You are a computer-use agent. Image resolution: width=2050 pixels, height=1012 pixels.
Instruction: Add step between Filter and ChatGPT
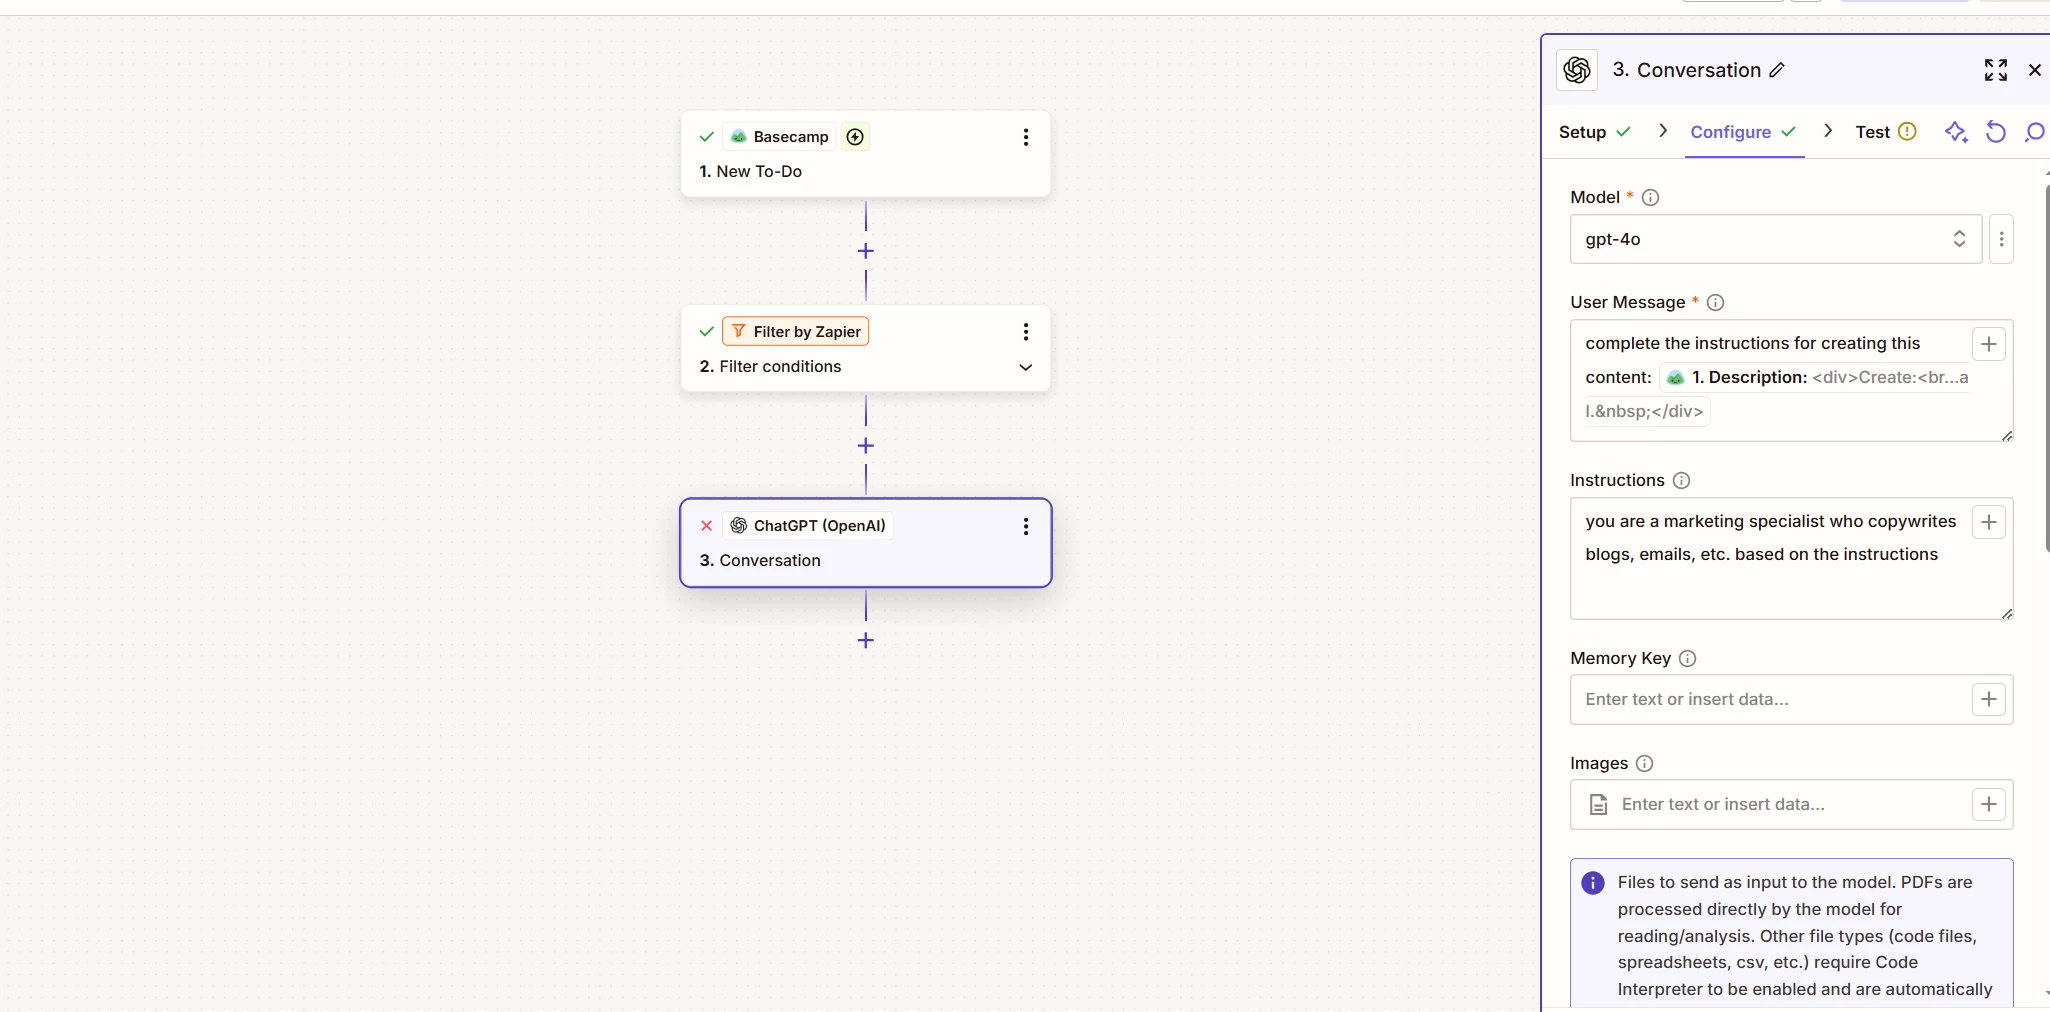click(x=866, y=446)
